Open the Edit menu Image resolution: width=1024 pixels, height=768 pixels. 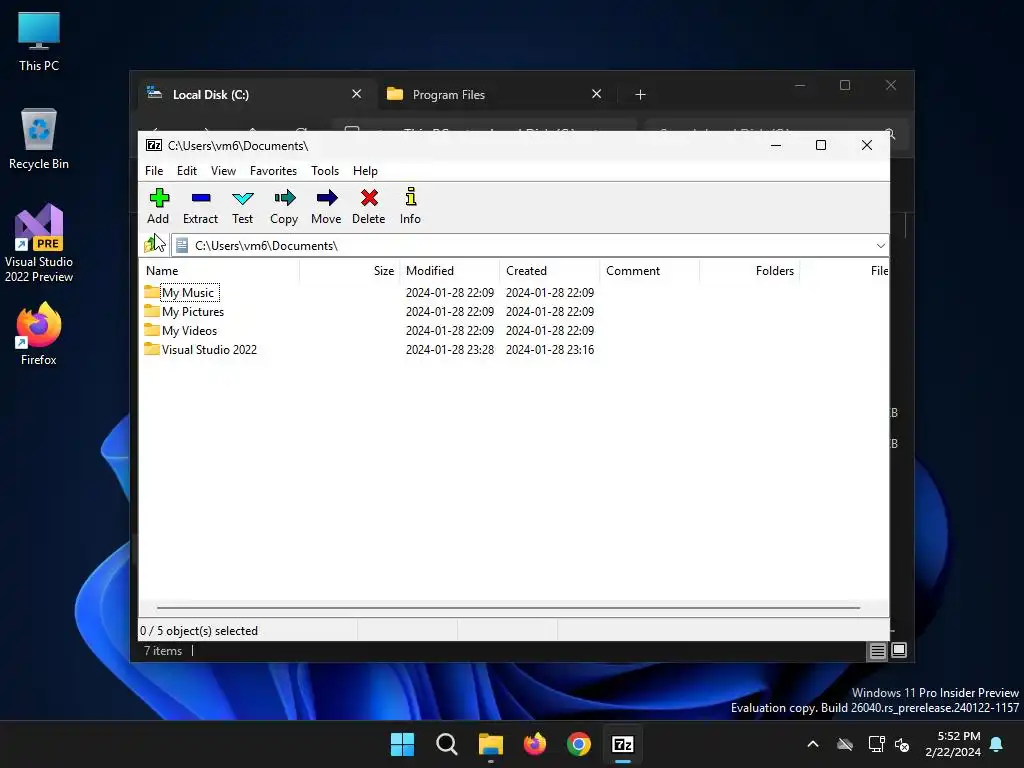(187, 170)
